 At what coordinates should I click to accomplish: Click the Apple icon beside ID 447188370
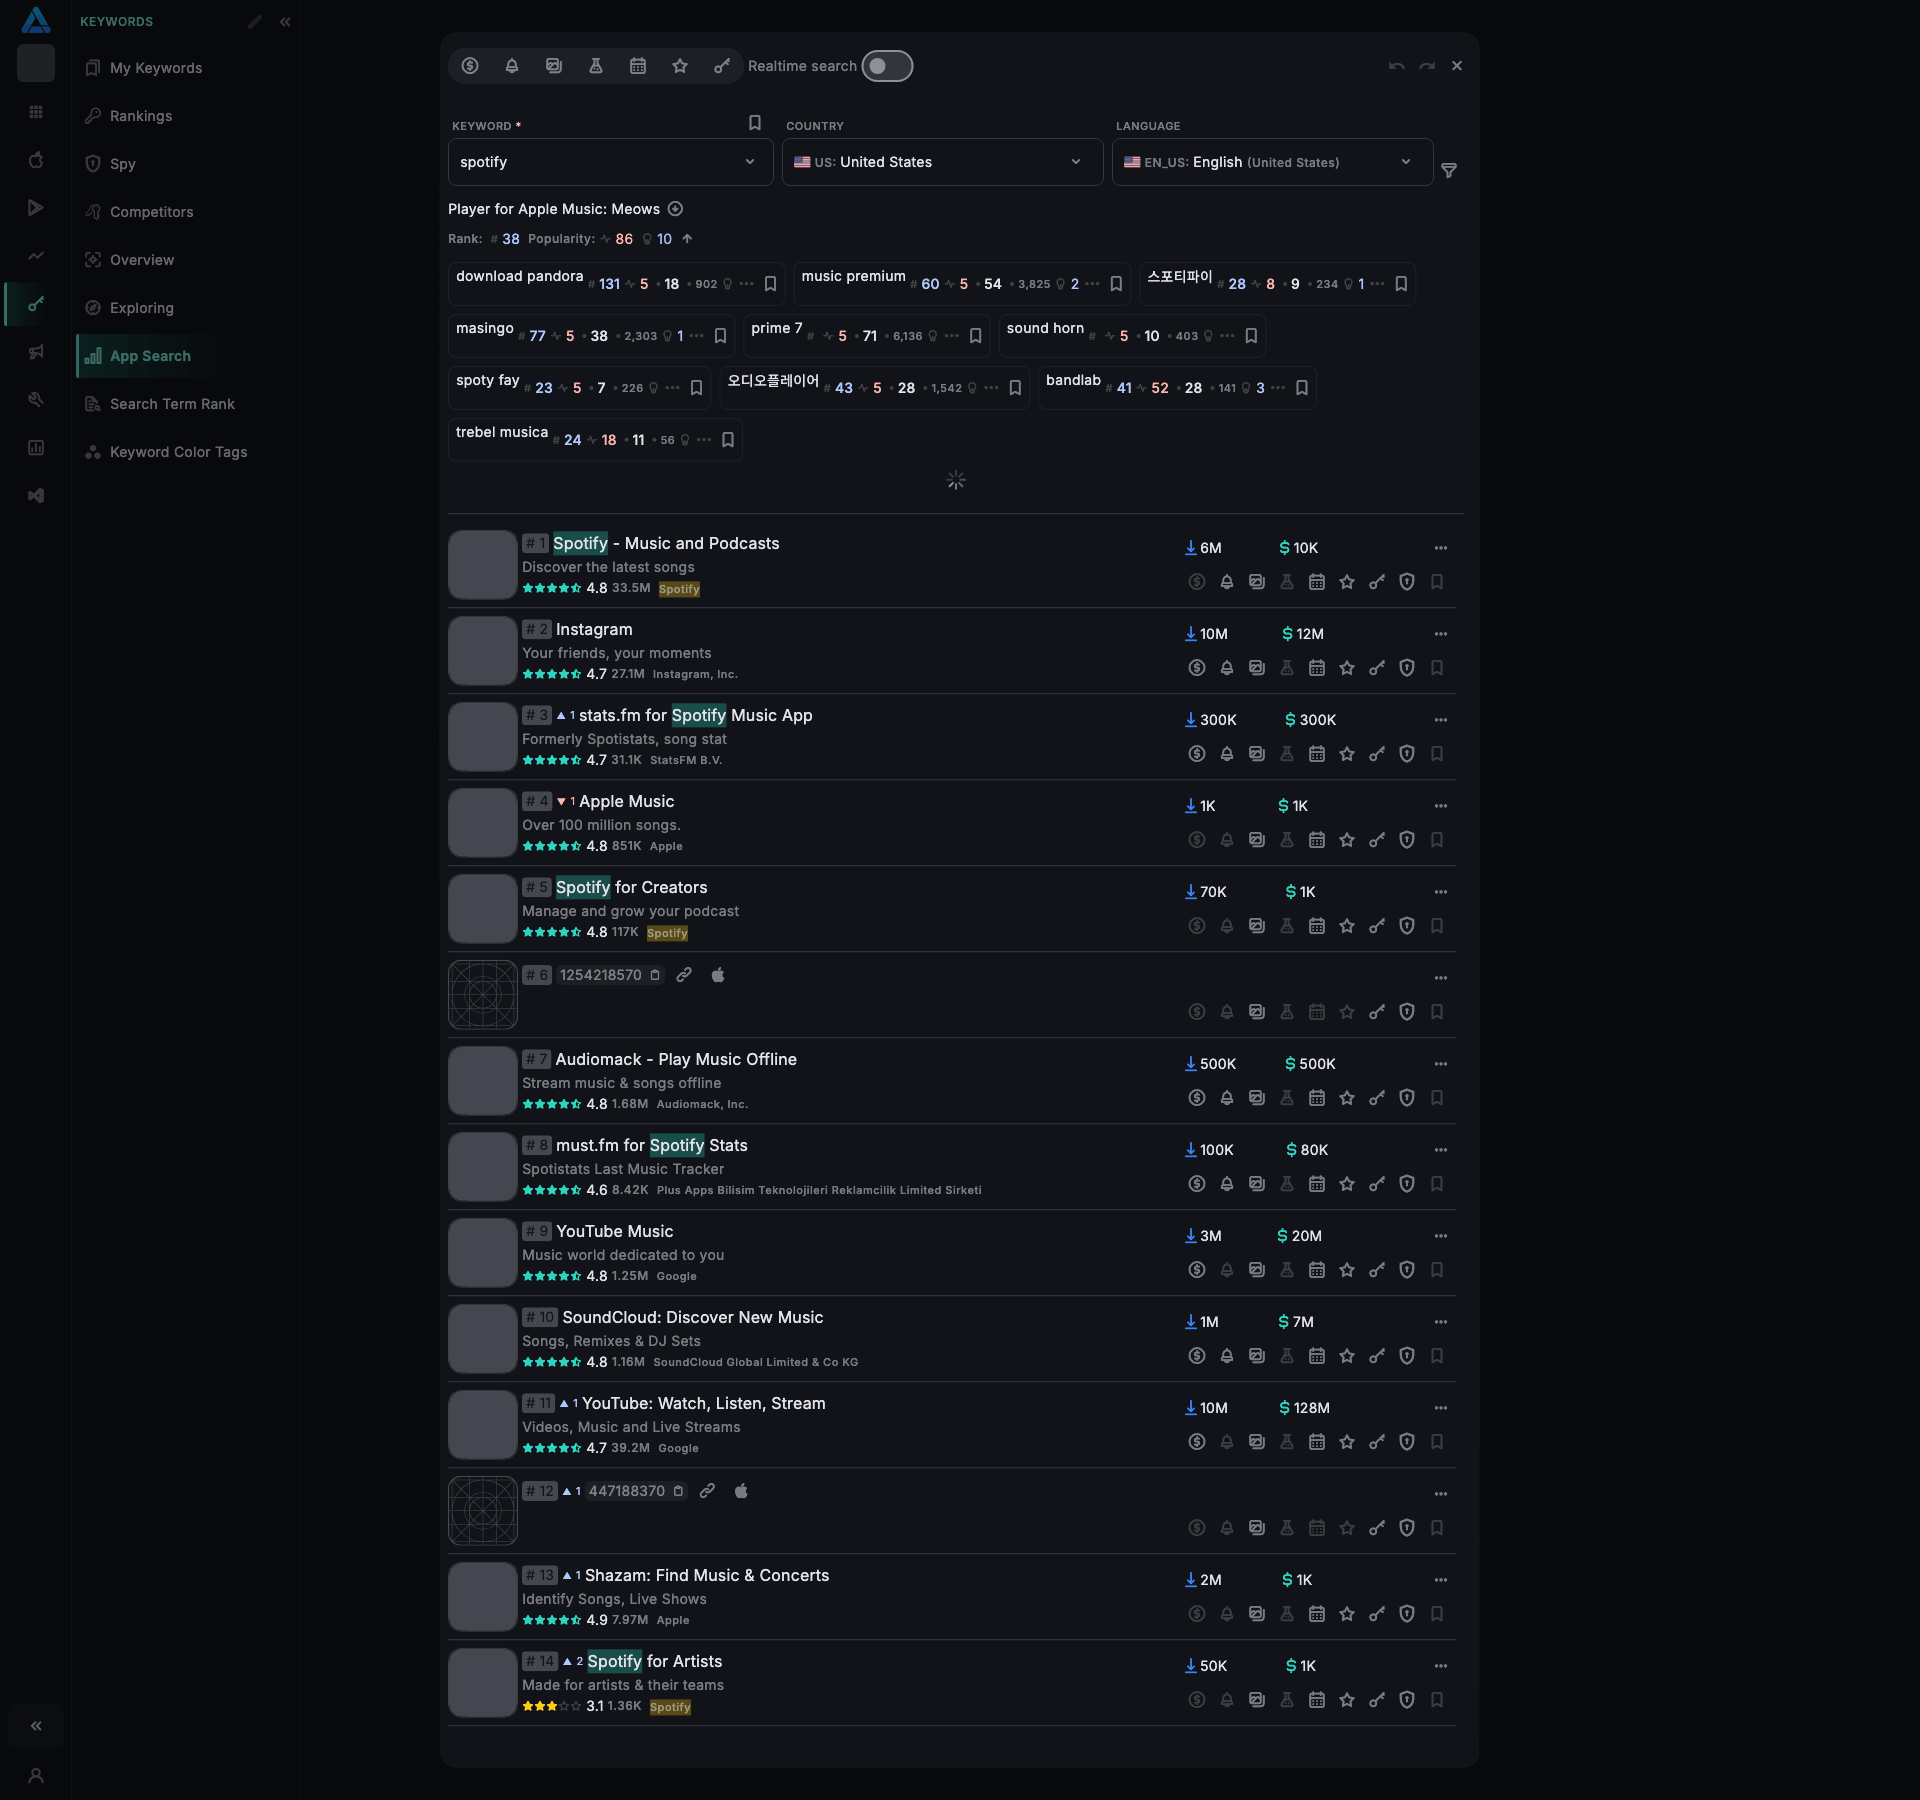741,1491
